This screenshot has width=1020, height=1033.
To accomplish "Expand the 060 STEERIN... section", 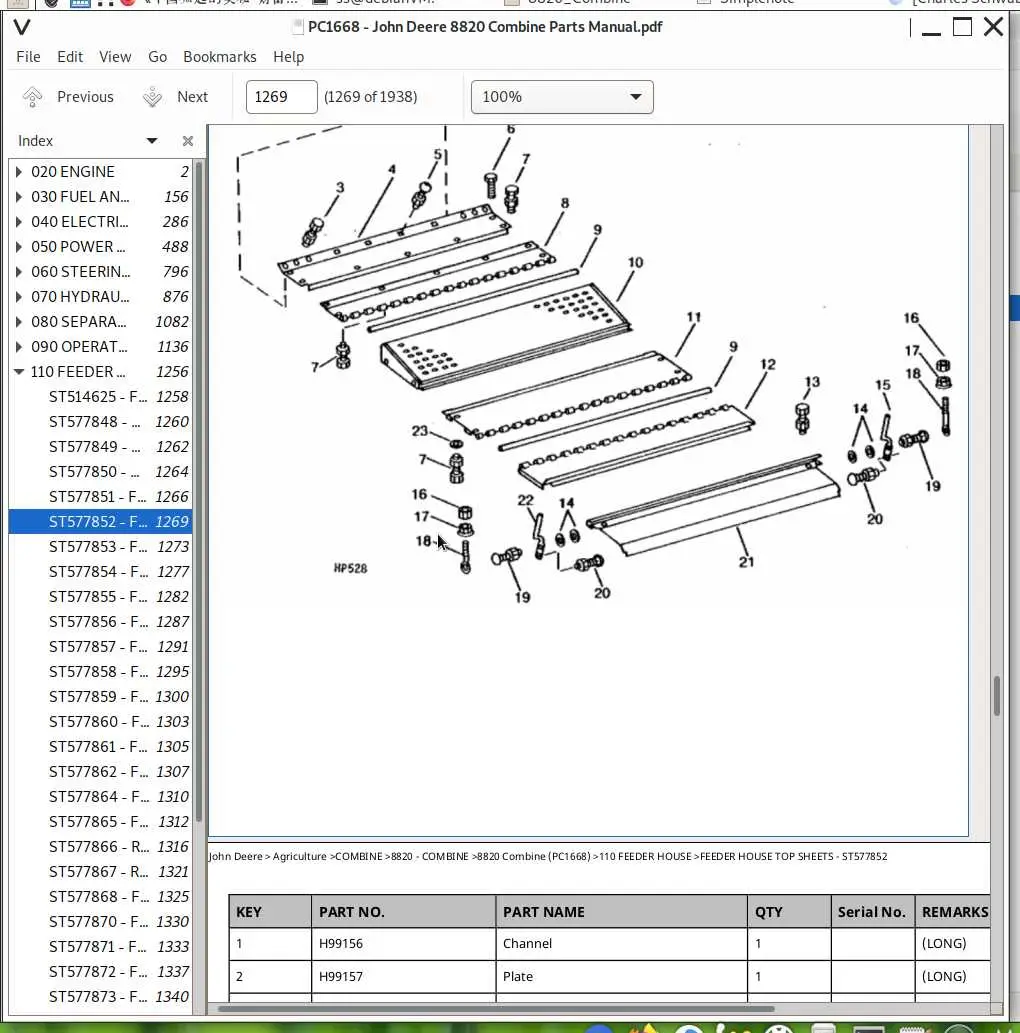I will coord(18,272).
